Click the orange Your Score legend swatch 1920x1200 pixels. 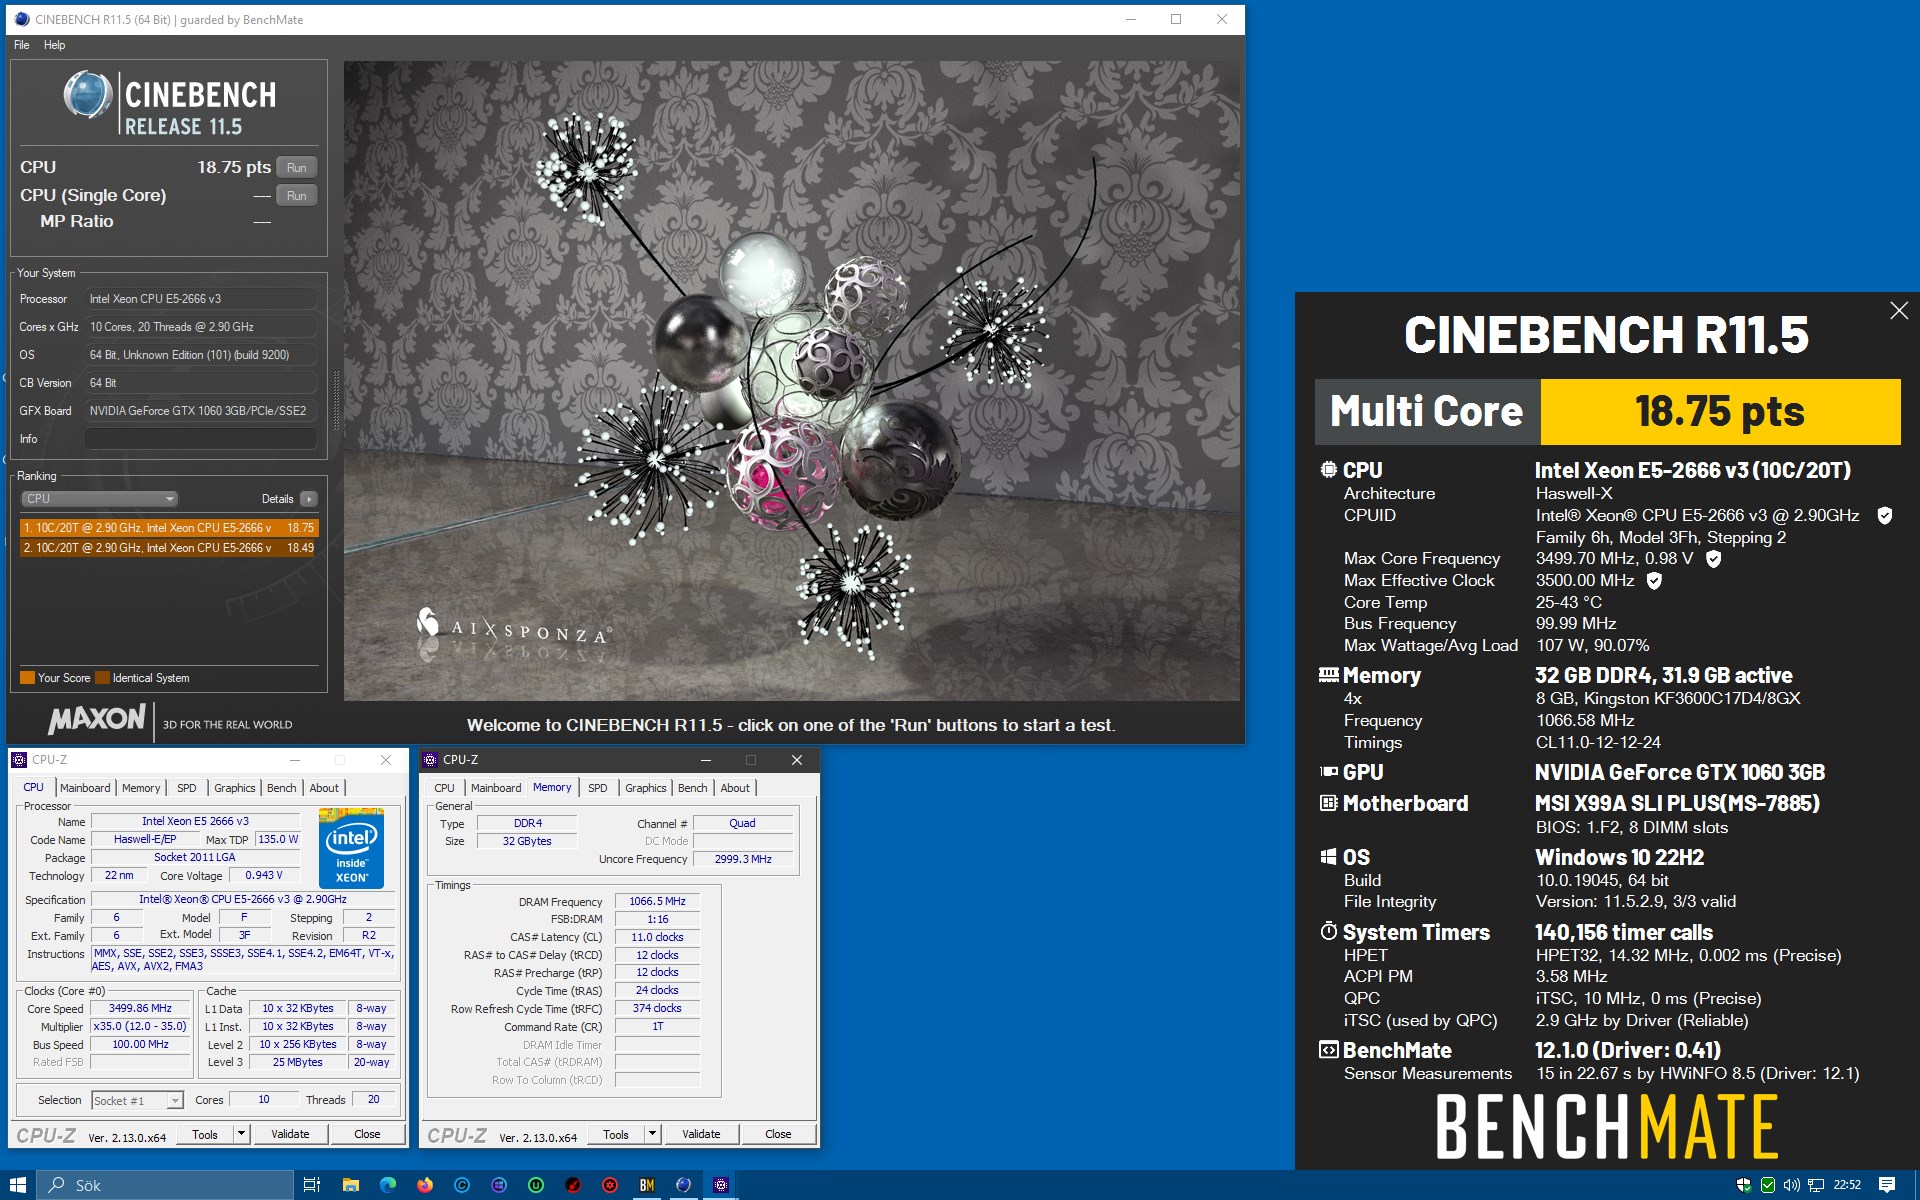(x=27, y=678)
